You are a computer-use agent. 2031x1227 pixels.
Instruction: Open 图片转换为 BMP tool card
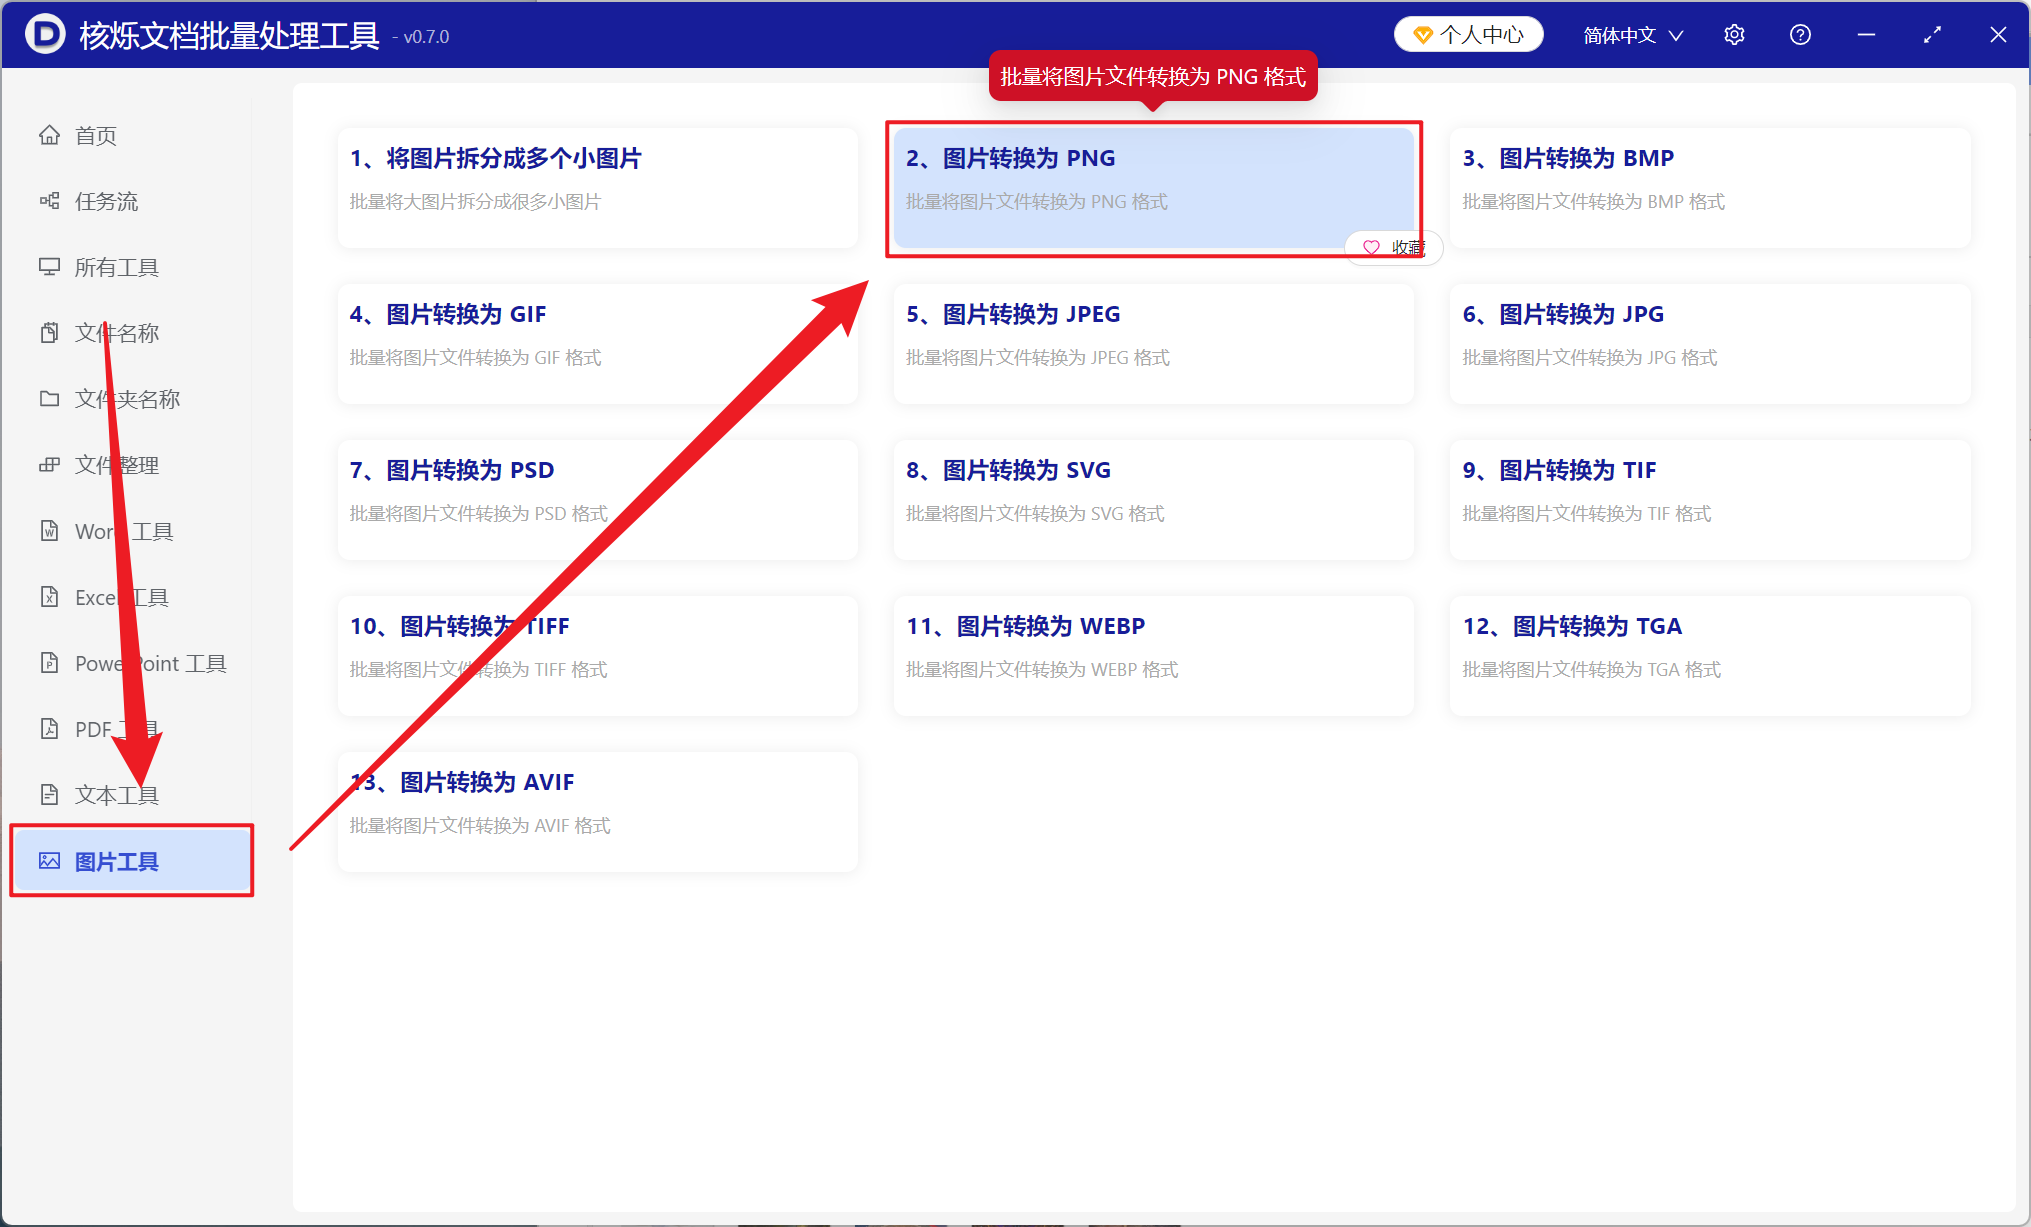click(1710, 188)
